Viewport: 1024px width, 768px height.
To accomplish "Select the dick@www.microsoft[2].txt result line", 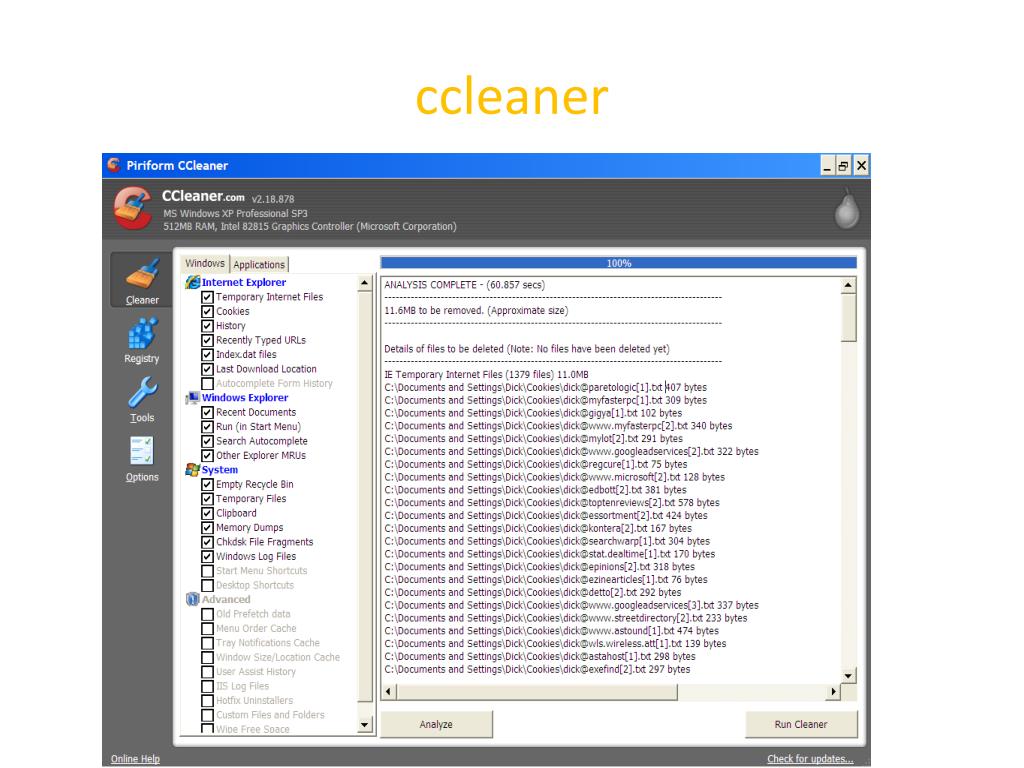I will [x=554, y=477].
